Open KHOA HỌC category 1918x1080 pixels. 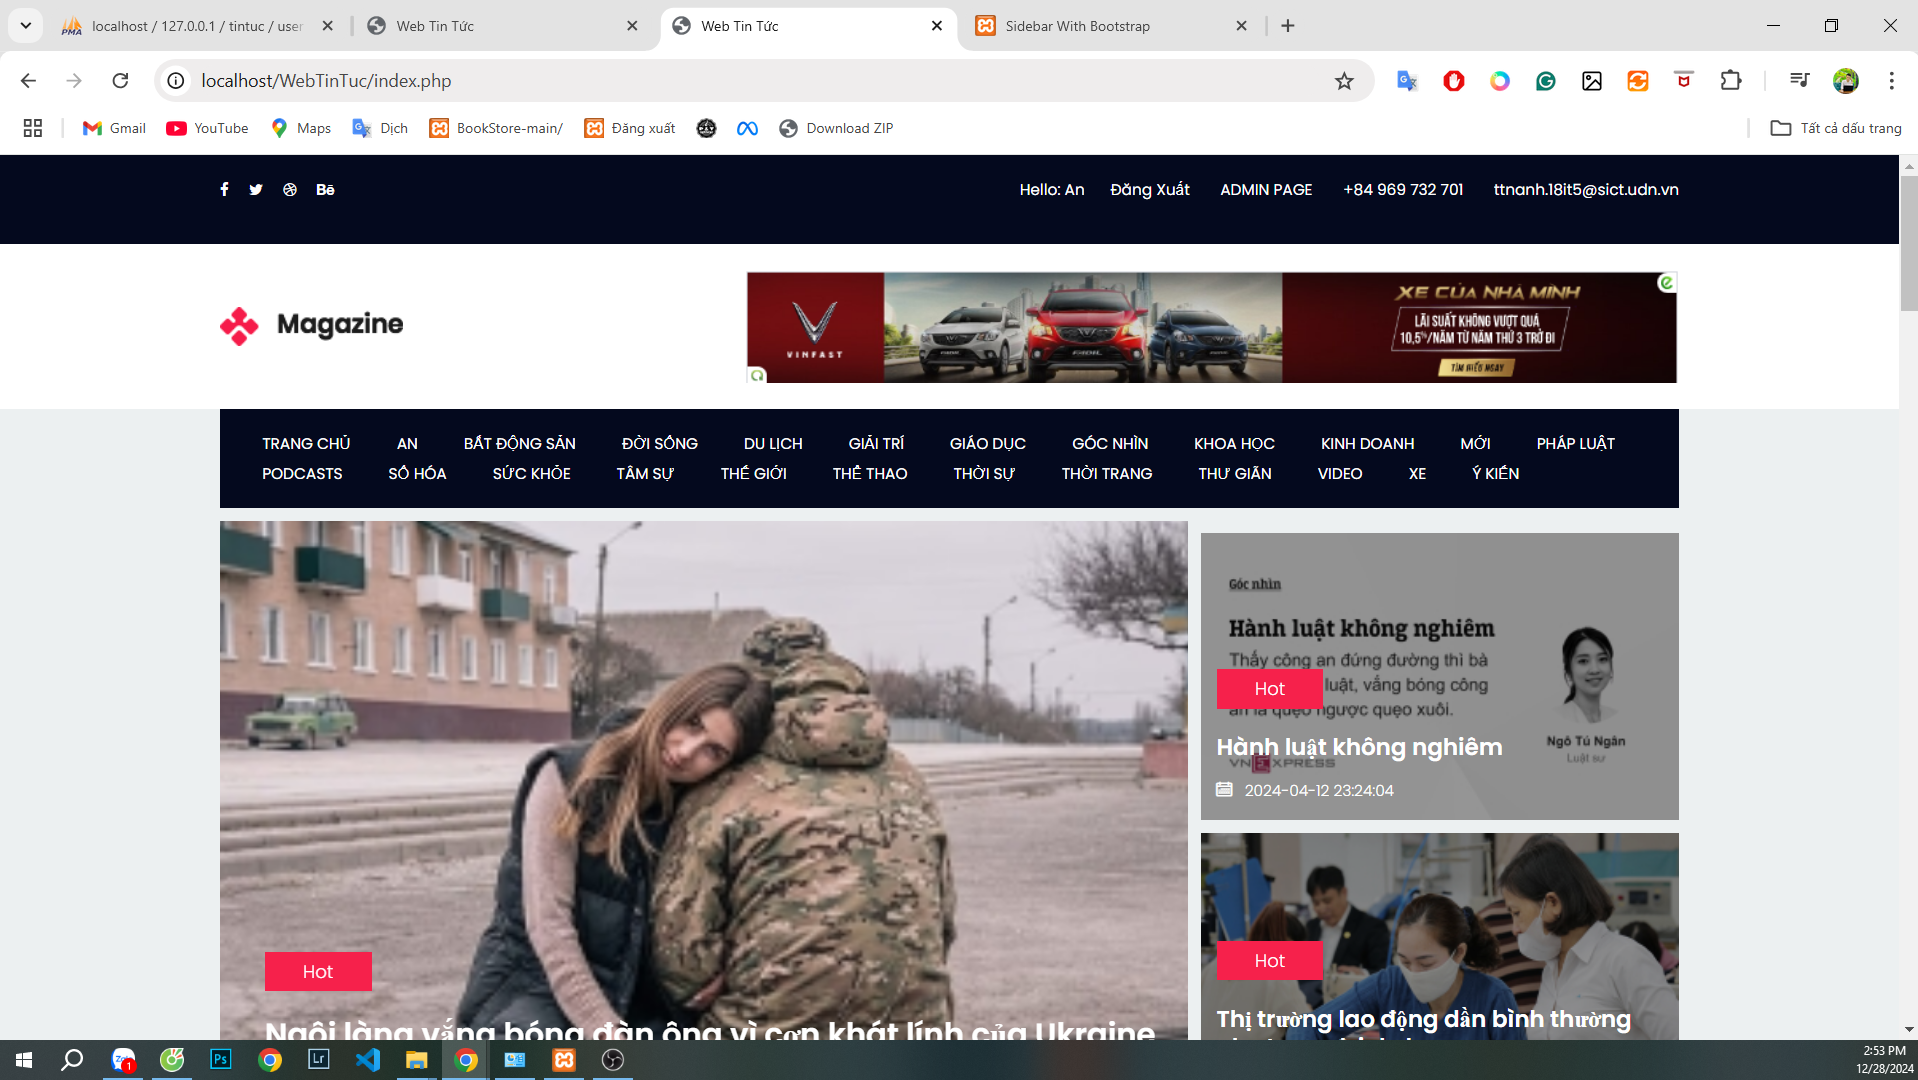(x=1234, y=444)
